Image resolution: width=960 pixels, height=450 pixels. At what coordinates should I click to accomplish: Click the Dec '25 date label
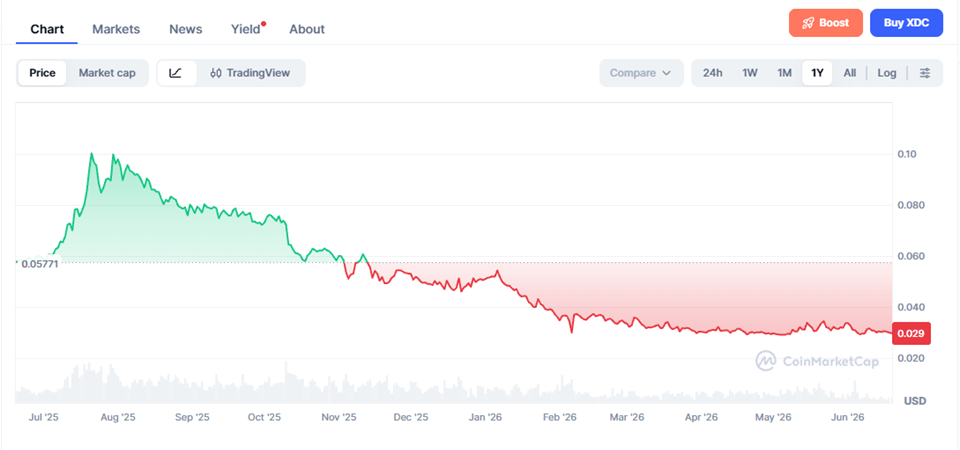(411, 418)
